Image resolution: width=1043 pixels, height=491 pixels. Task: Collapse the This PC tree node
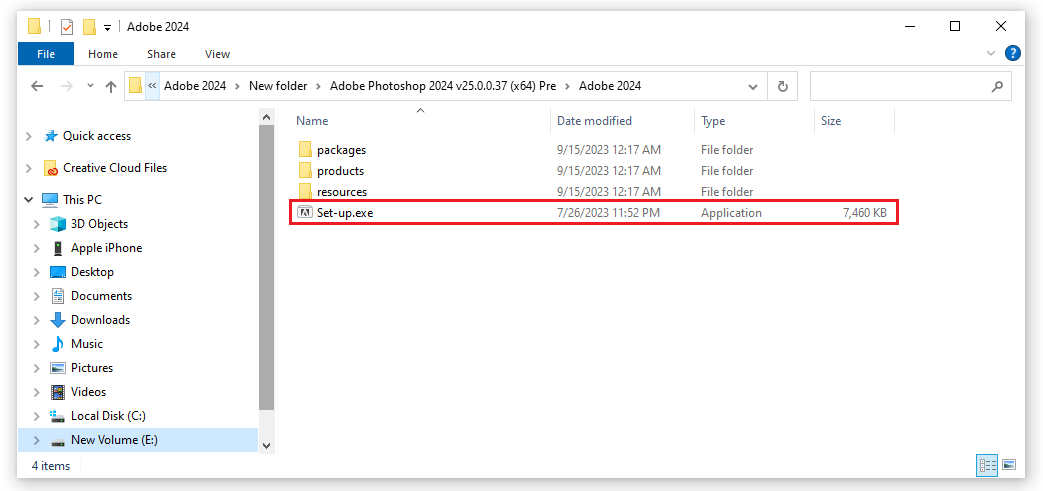pyautogui.click(x=29, y=200)
